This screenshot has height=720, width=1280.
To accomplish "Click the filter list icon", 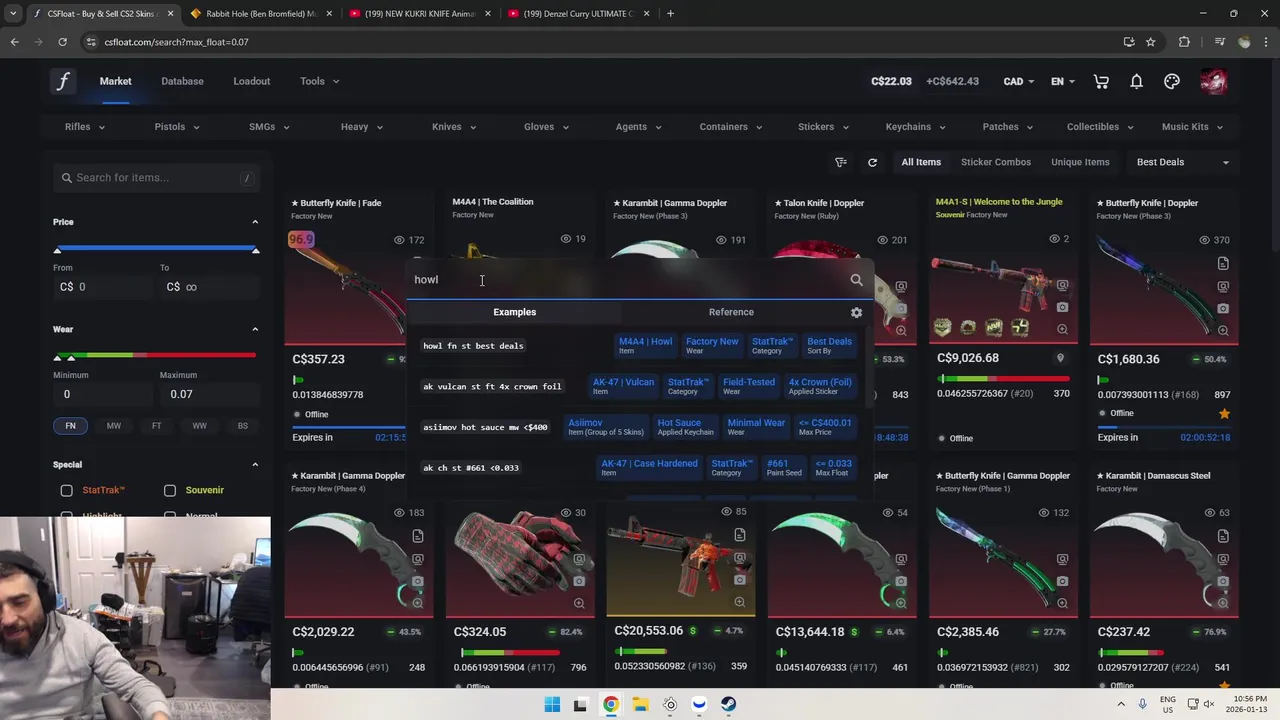I will click(841, 162).
